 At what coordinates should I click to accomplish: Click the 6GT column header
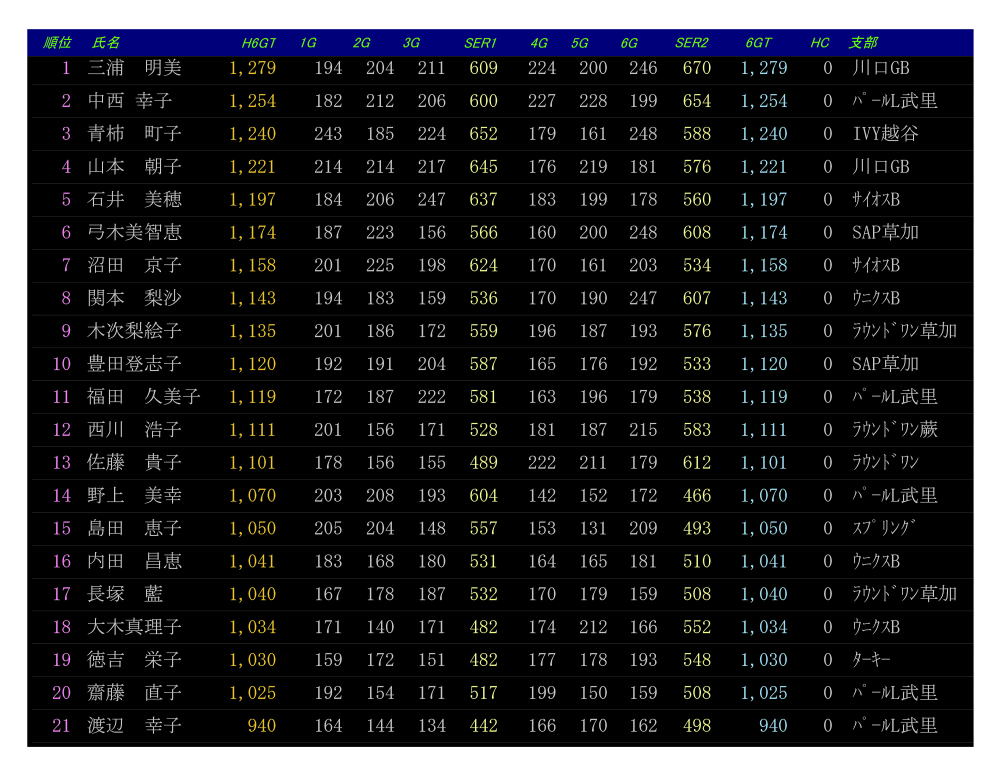758,43
